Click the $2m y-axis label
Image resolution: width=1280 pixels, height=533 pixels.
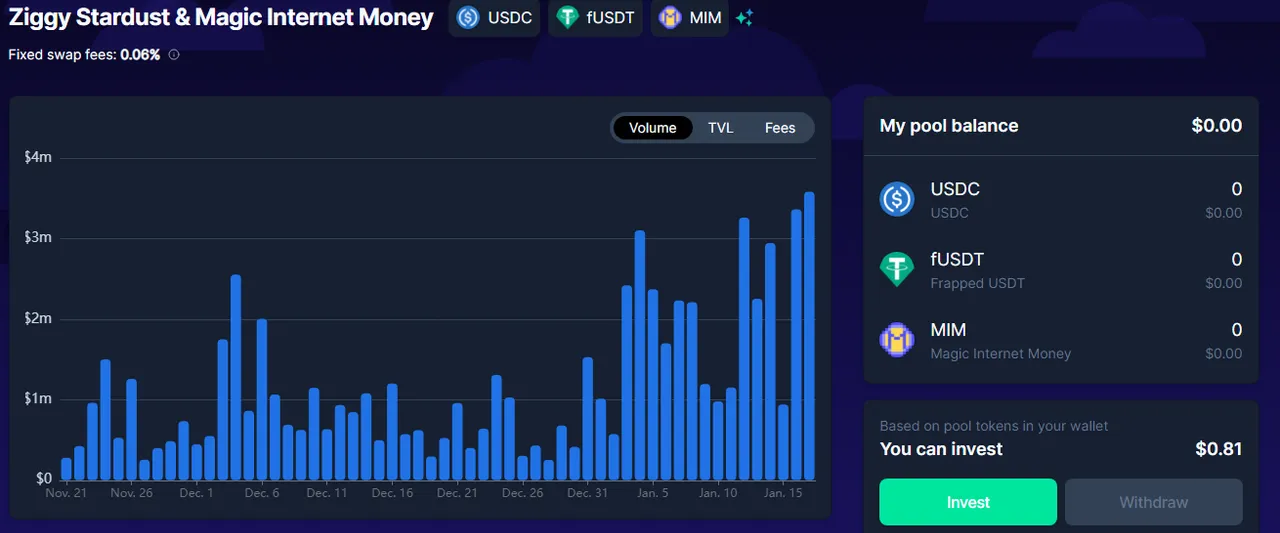(x=38, y=318)
